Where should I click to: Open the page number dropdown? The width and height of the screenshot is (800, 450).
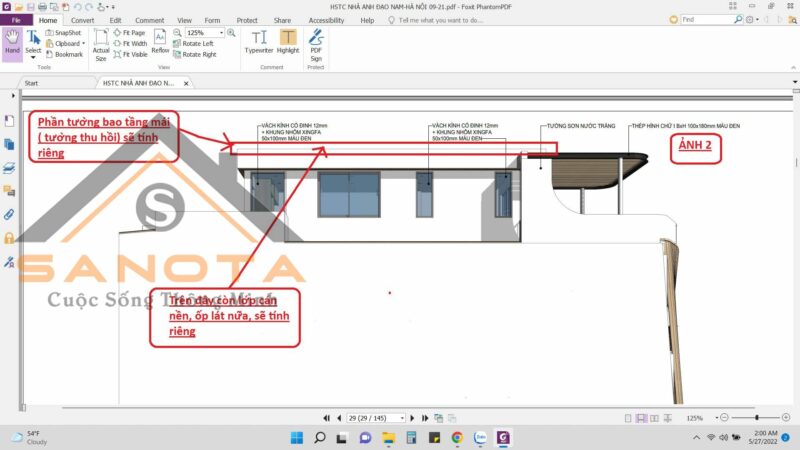click(x=402, y=417)
